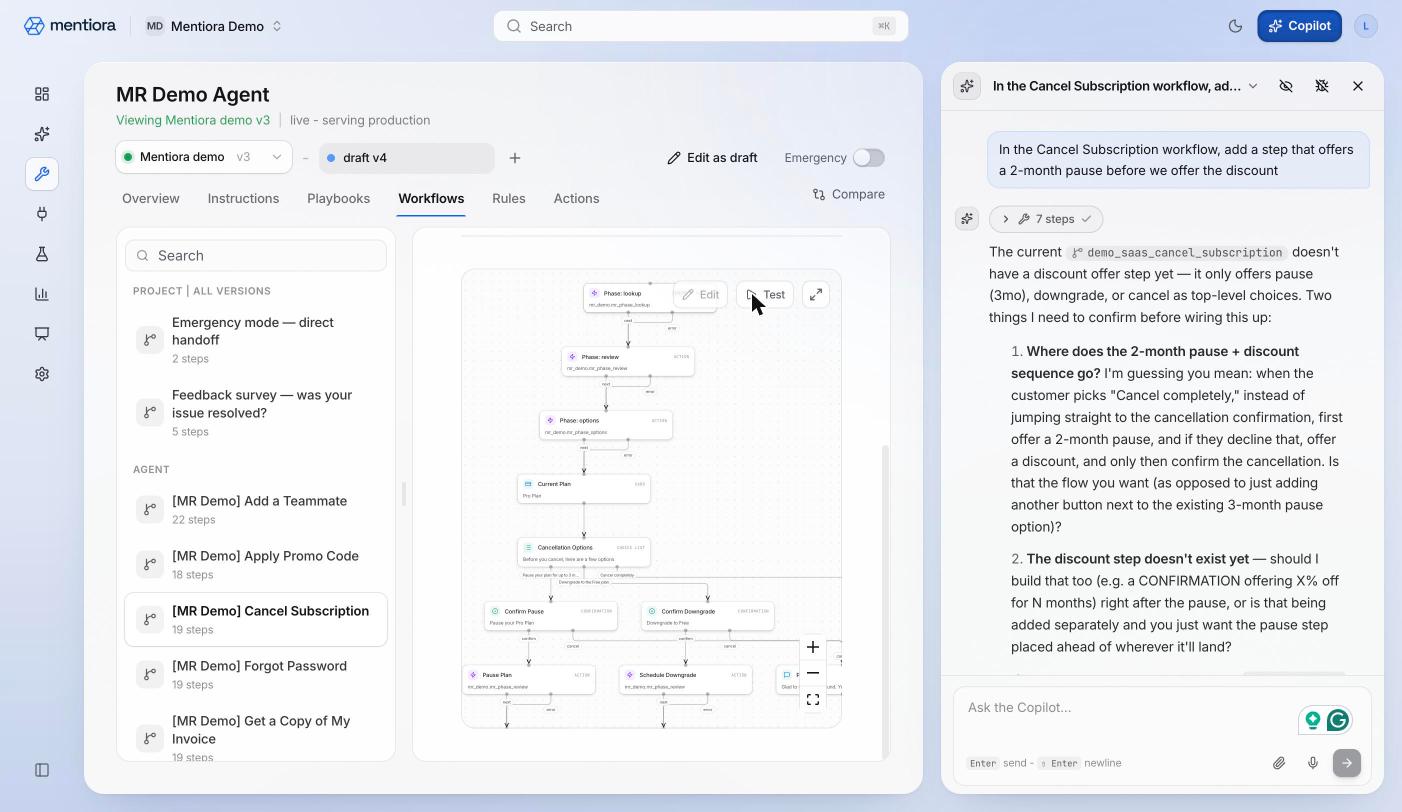This screenshot has width=1402, height=812.
Task: Open the flask testing icon in sidebar
Action: click(42, 254)
